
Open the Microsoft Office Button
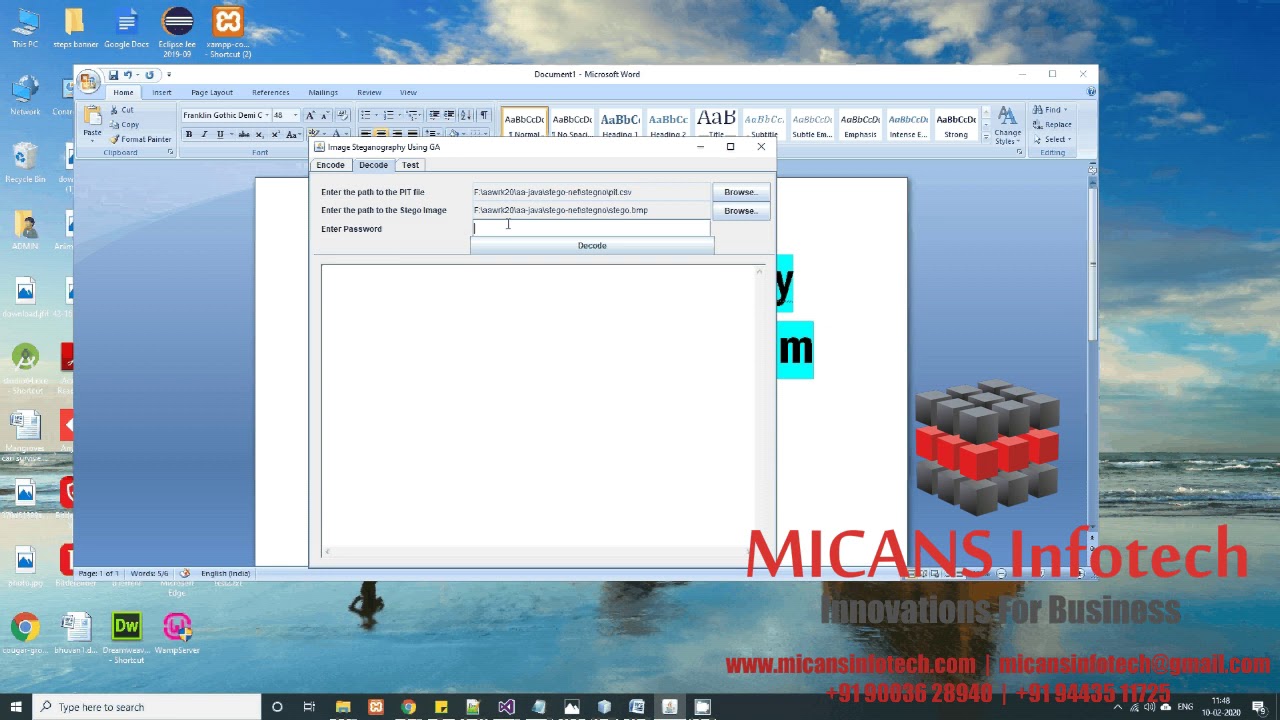(88, 81)
